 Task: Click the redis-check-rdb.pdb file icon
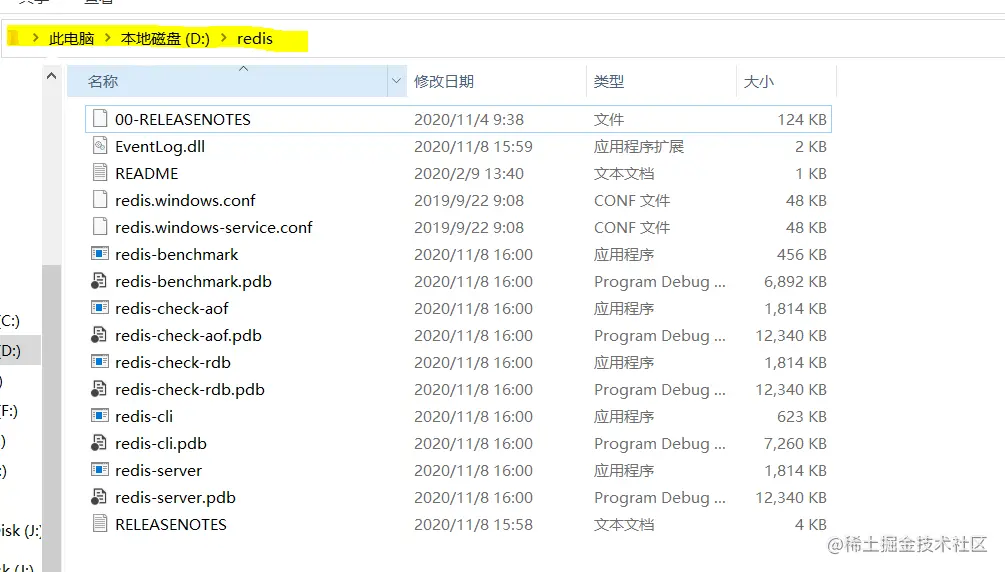click(x=99, y=389)
